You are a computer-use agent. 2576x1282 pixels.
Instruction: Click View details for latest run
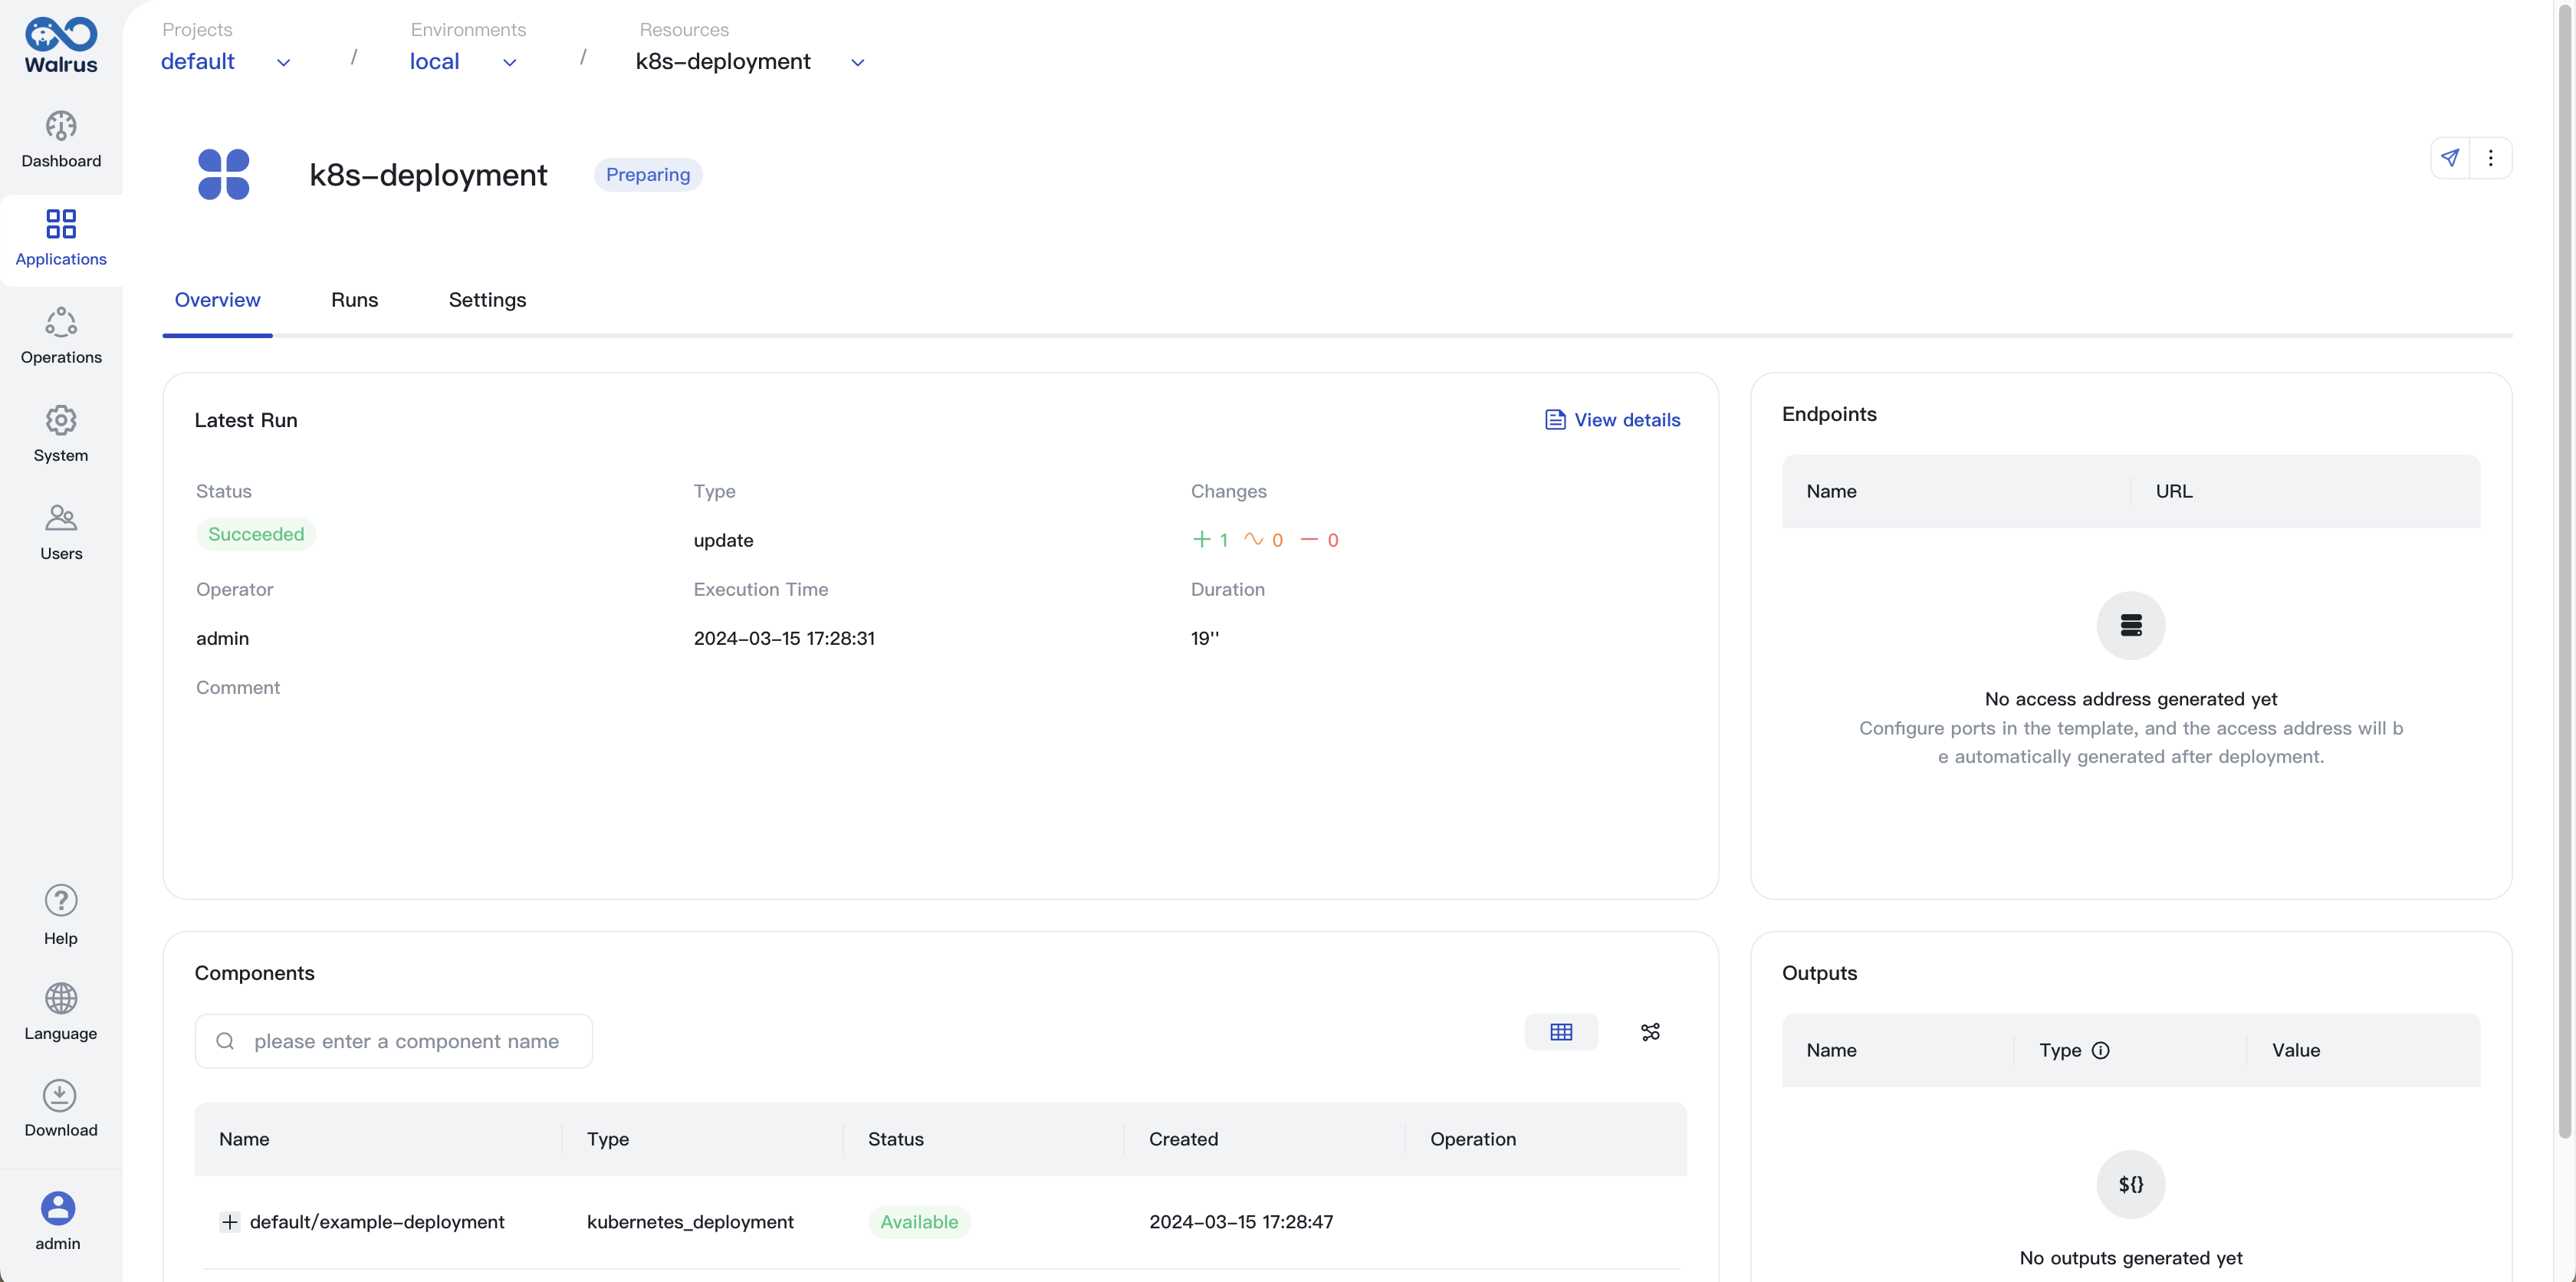[x=1610, y=419]
